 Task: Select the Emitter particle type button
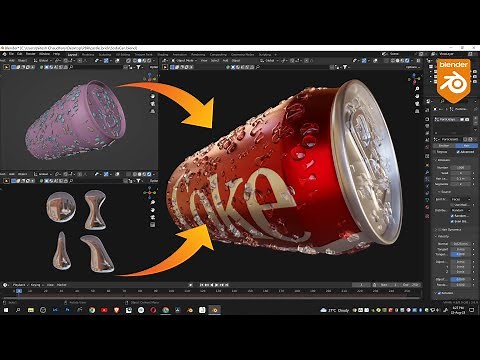(444, 146)
